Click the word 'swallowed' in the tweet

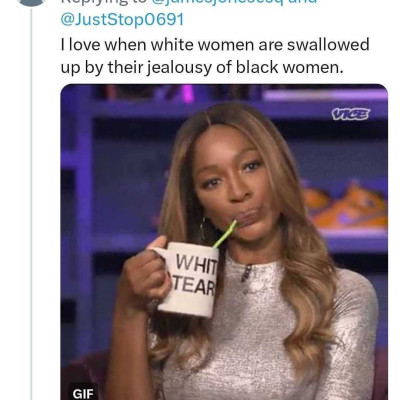pos(328,45)
